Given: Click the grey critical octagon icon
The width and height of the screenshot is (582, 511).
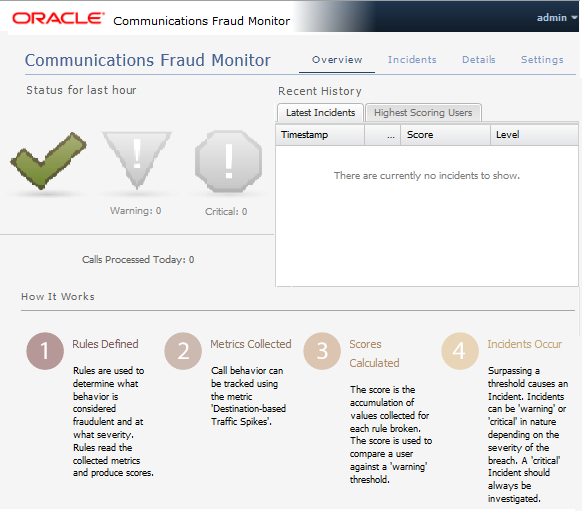Looking at the screenshot, I should click(x=229, y=161).
